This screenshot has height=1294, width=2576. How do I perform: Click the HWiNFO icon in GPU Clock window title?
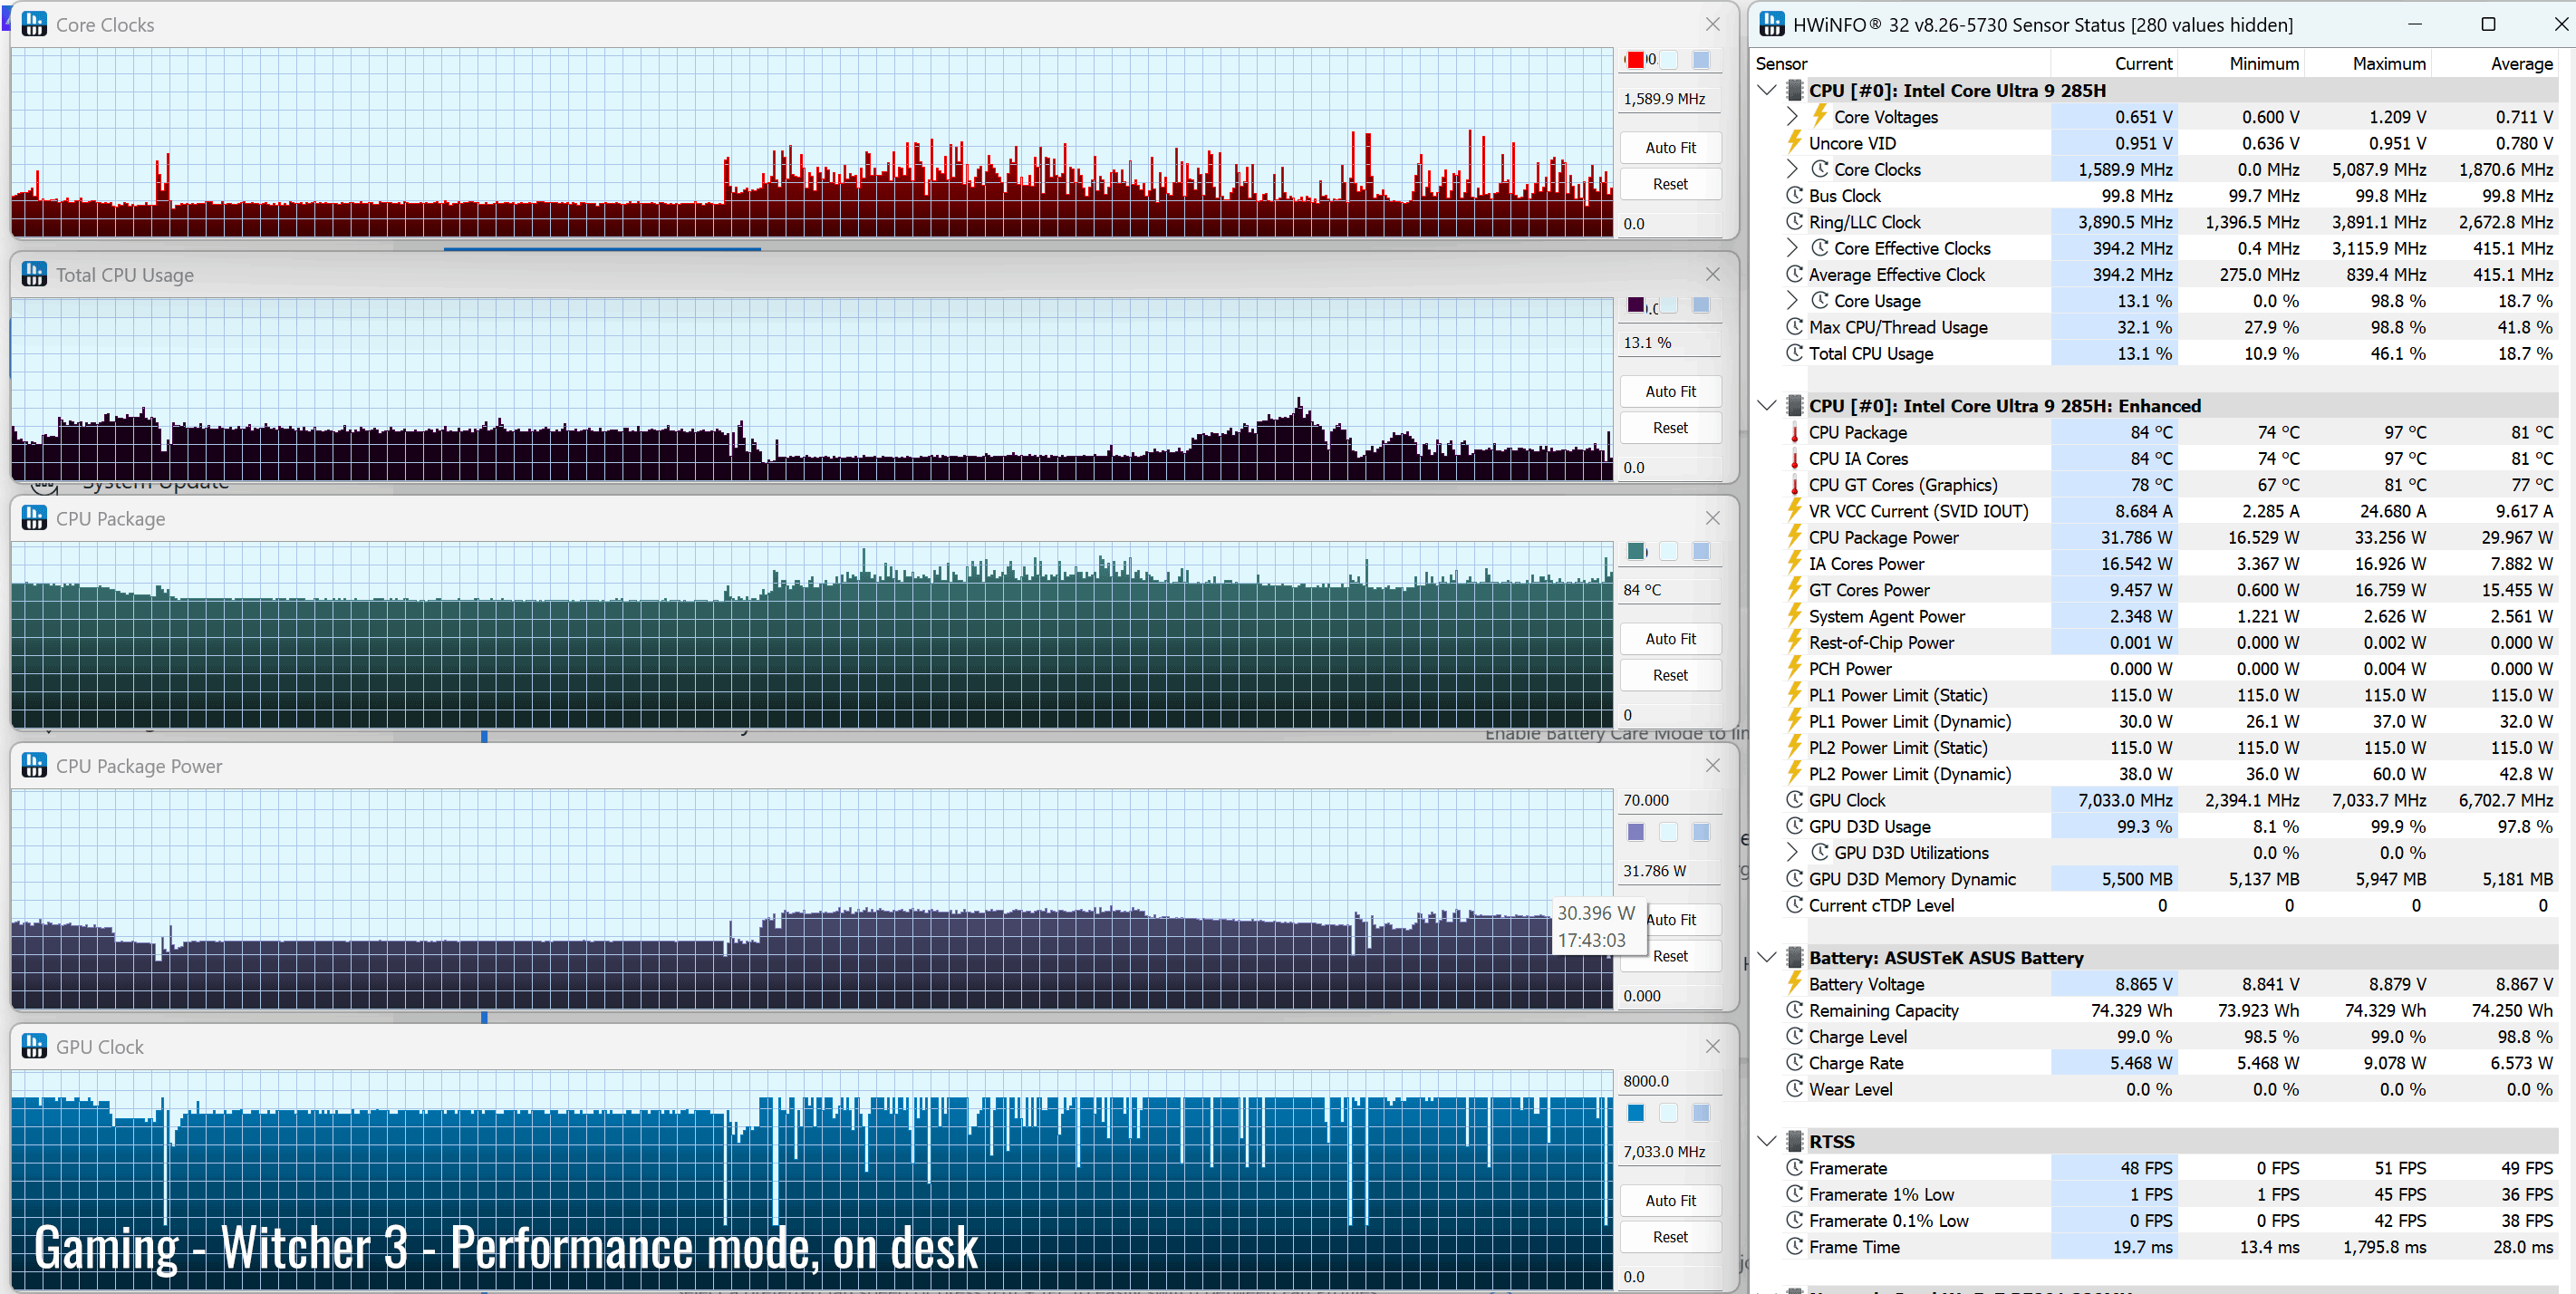tap(34, 1046)
